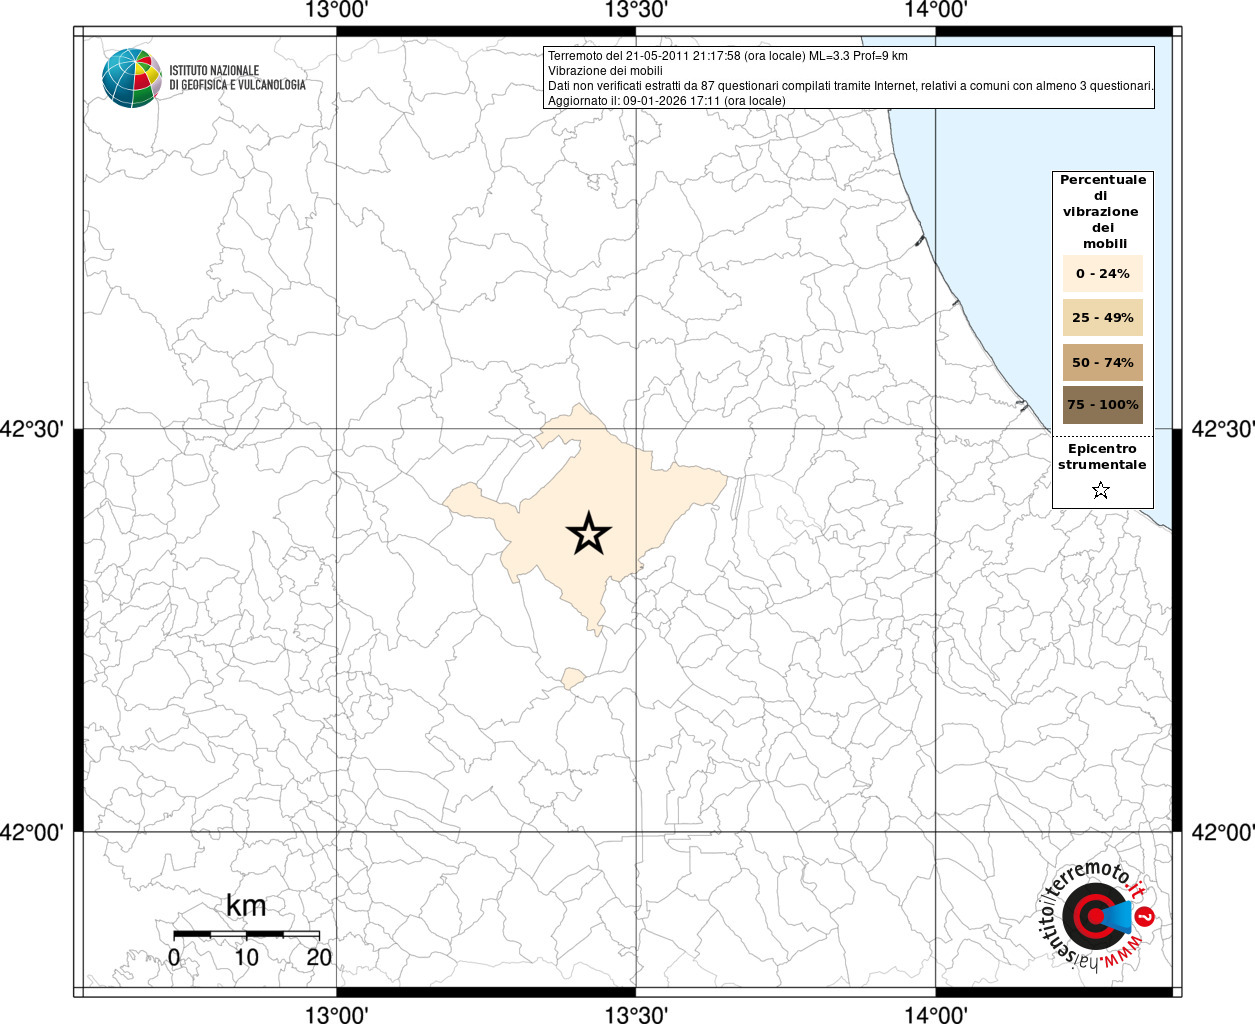Viewport: 1255px width, 1024px height.
Task: Click the right 42°00' latitude label
Action: 1223,832
